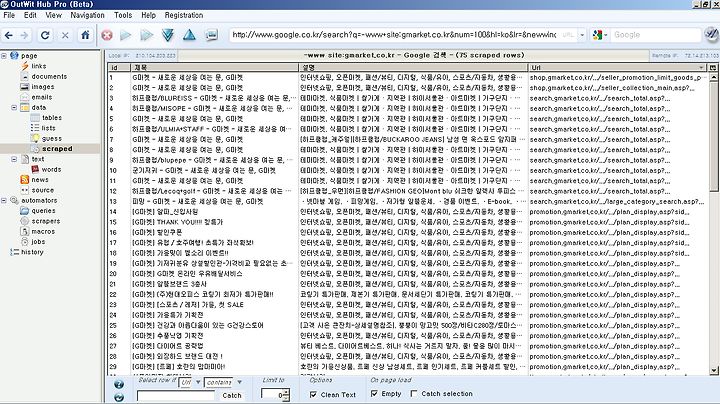
Task: Open the history view
Action: pyautogui.click(x=32, y=252)
